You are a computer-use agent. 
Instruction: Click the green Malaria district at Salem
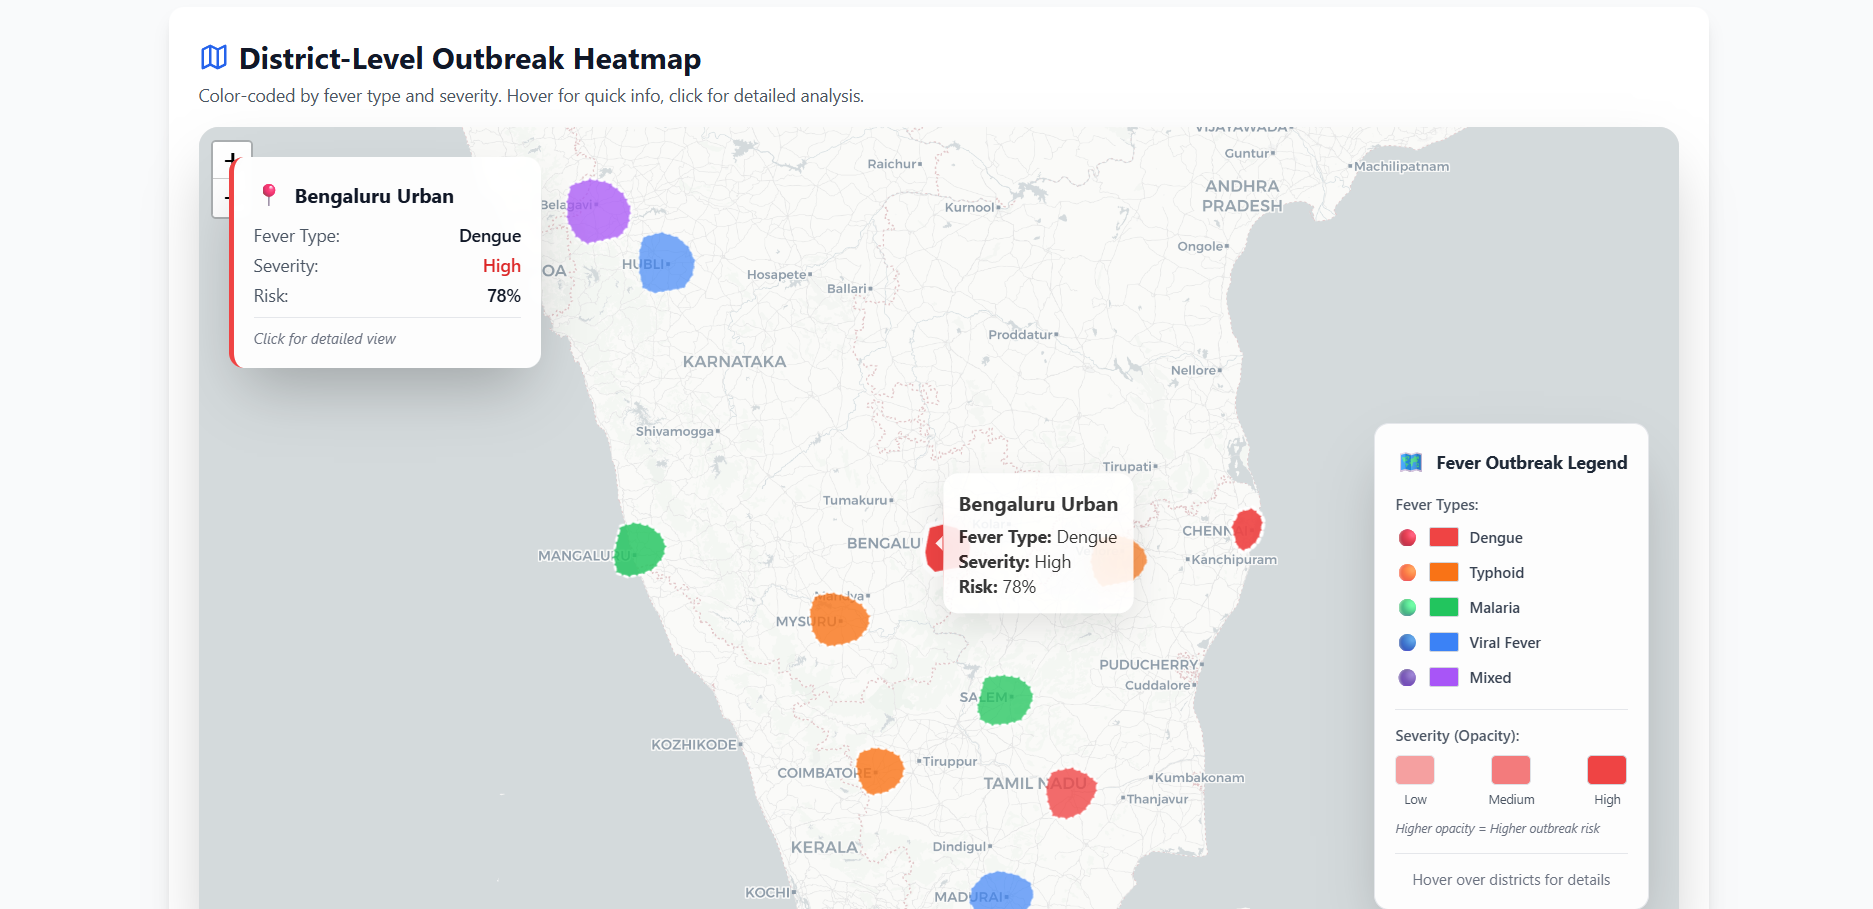point(1004,698)
